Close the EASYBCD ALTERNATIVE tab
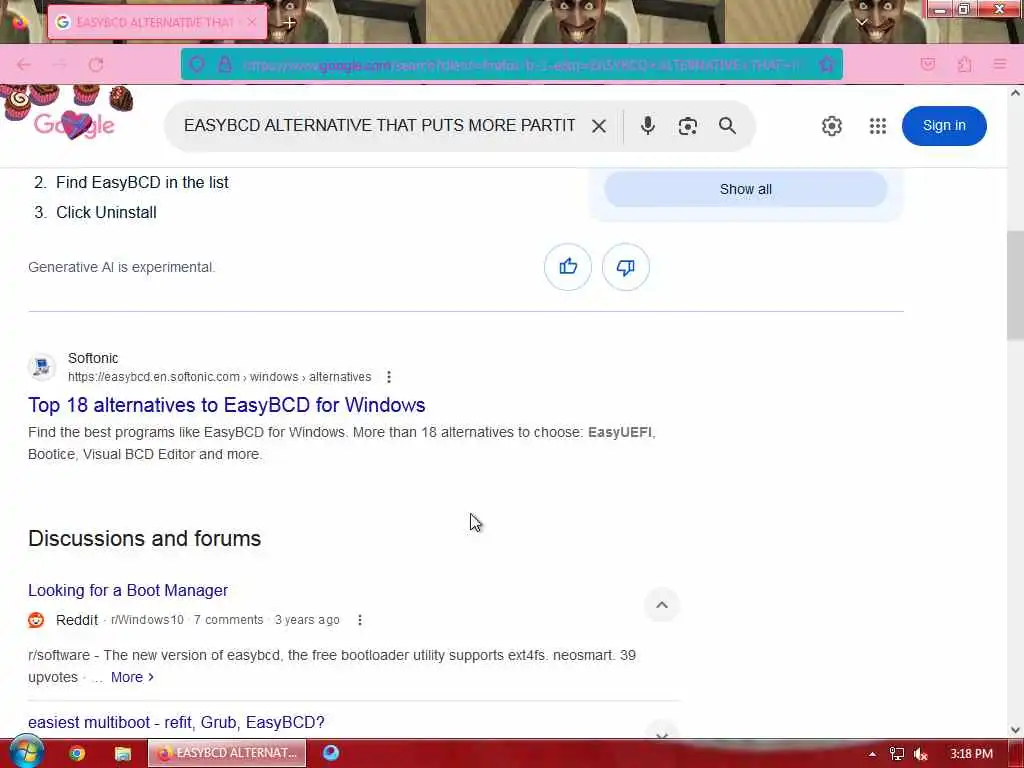 tap(251, 22)
